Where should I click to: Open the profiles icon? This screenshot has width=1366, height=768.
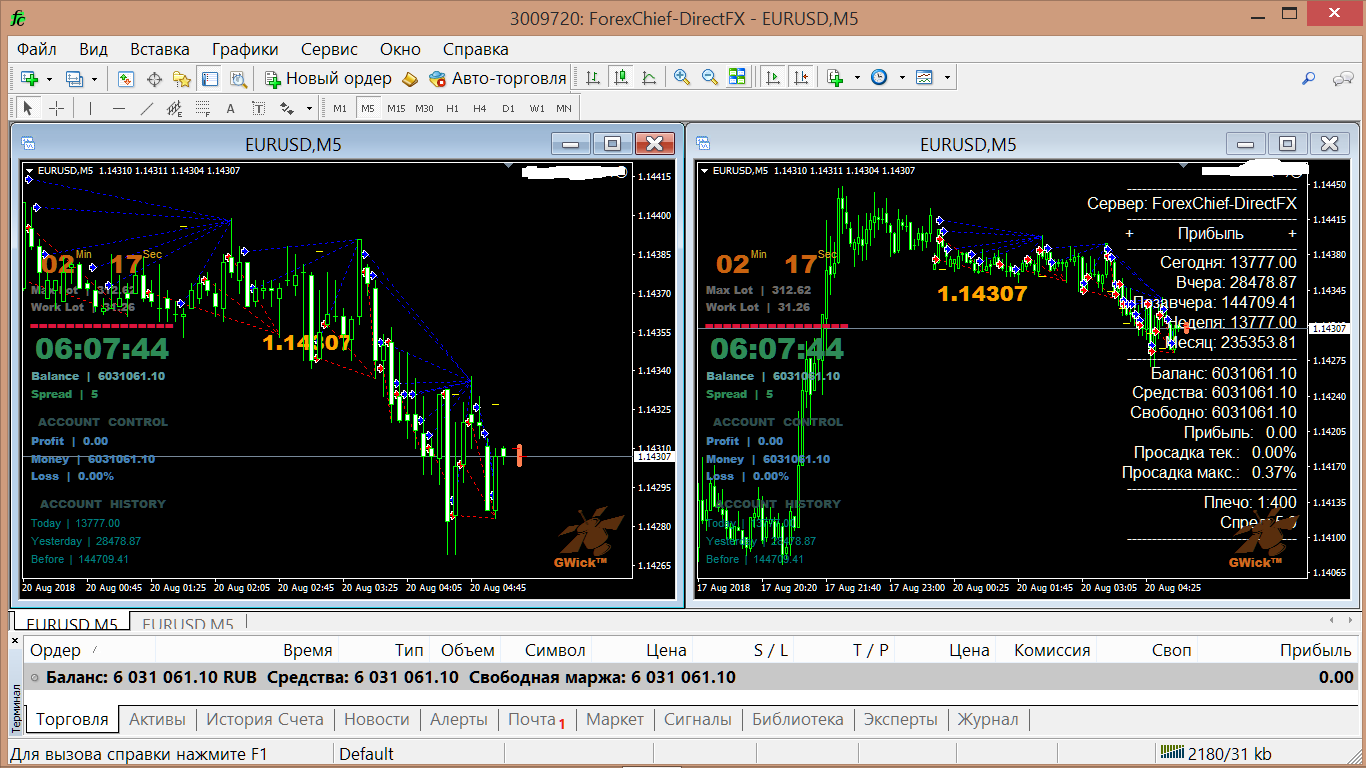pos(74,78)
